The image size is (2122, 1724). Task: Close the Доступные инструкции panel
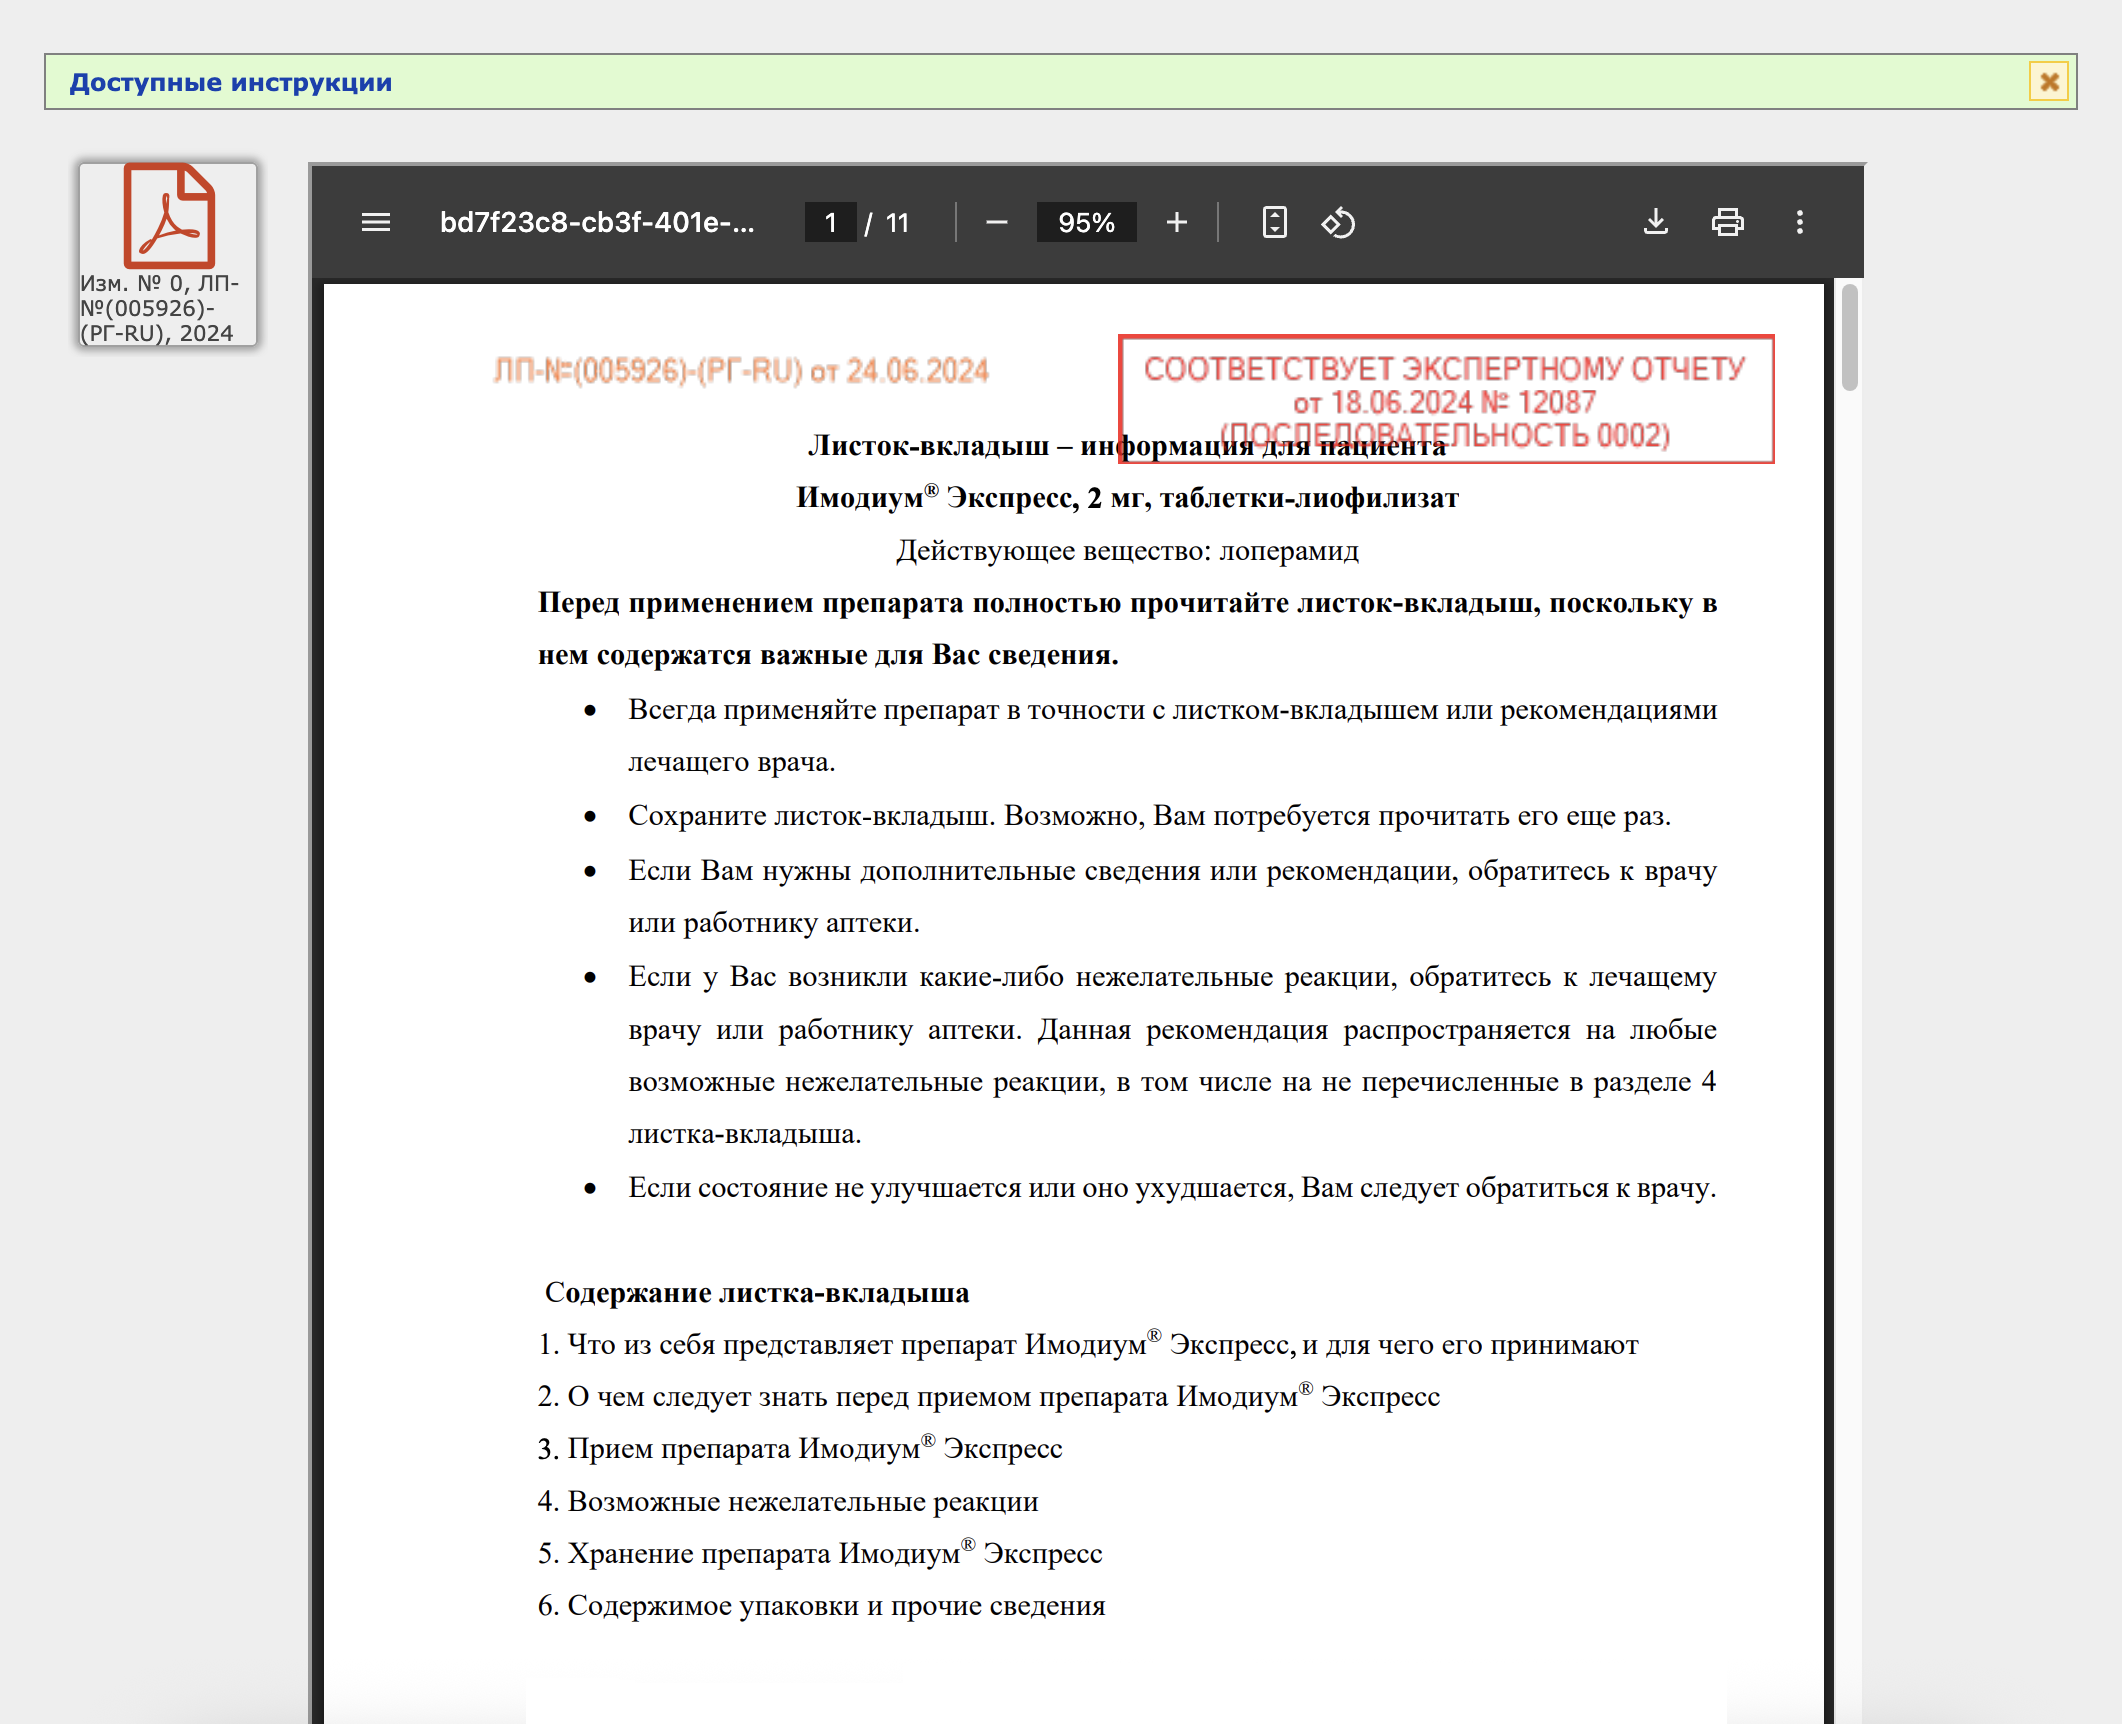coord(2049,81)
